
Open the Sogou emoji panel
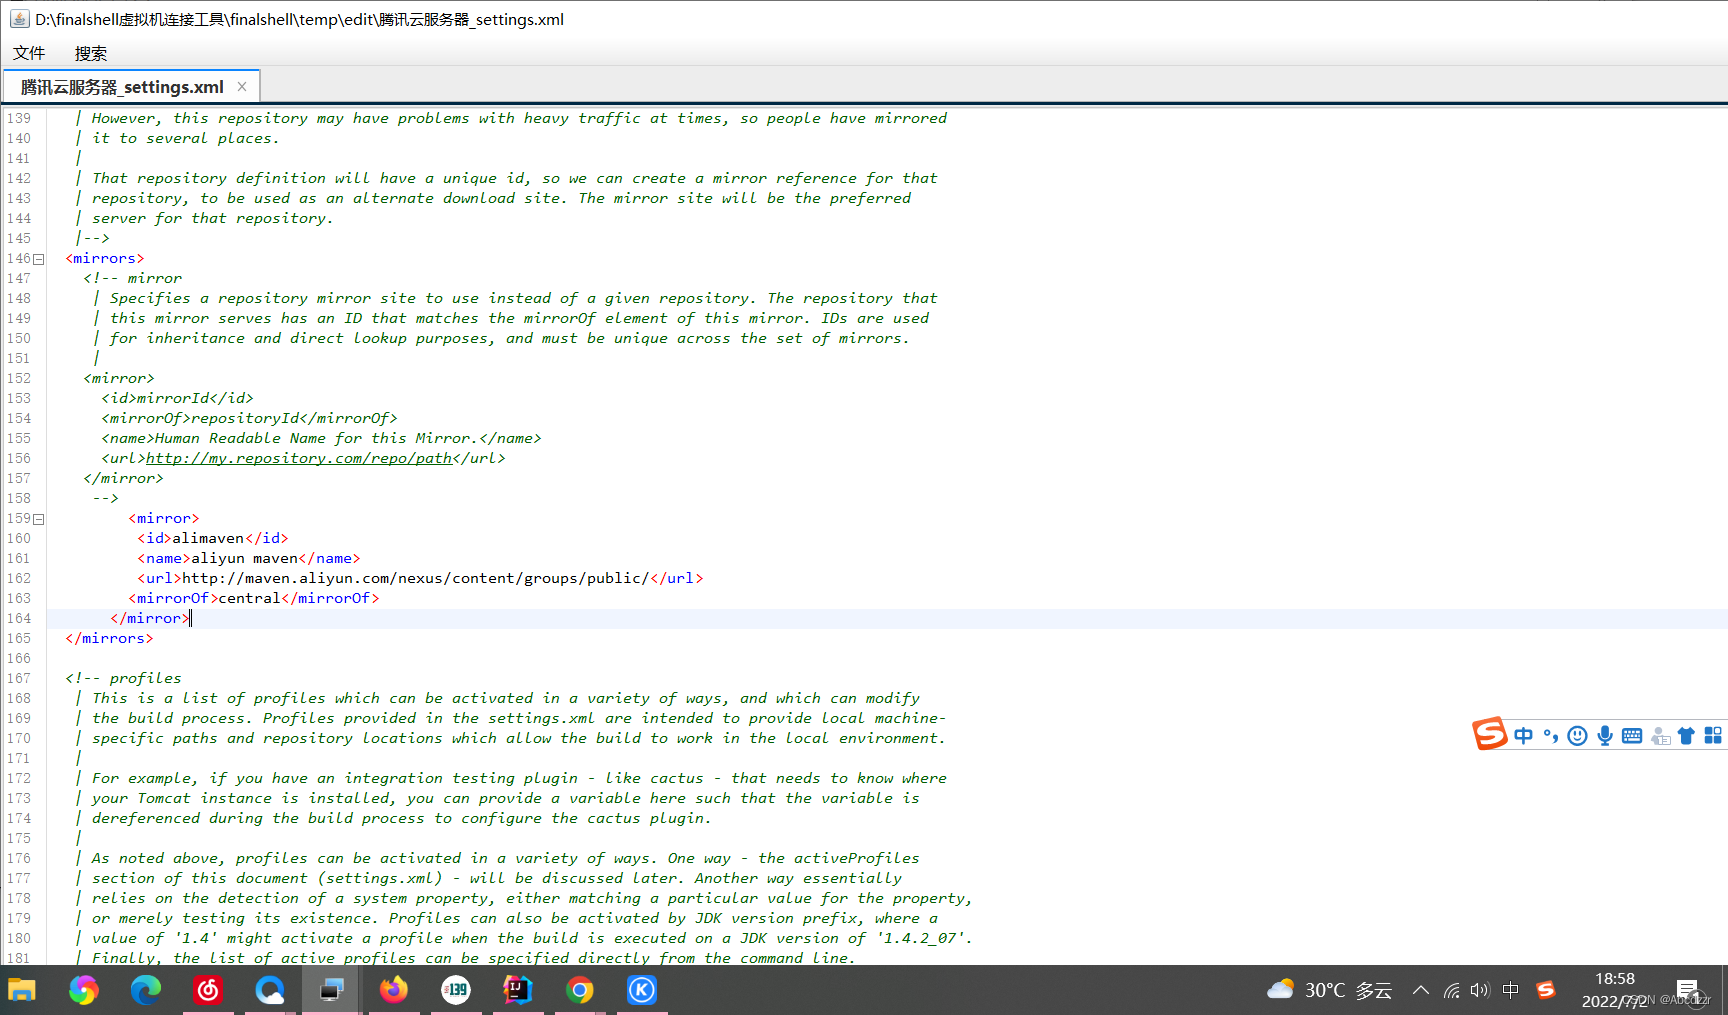(1577, 736)
